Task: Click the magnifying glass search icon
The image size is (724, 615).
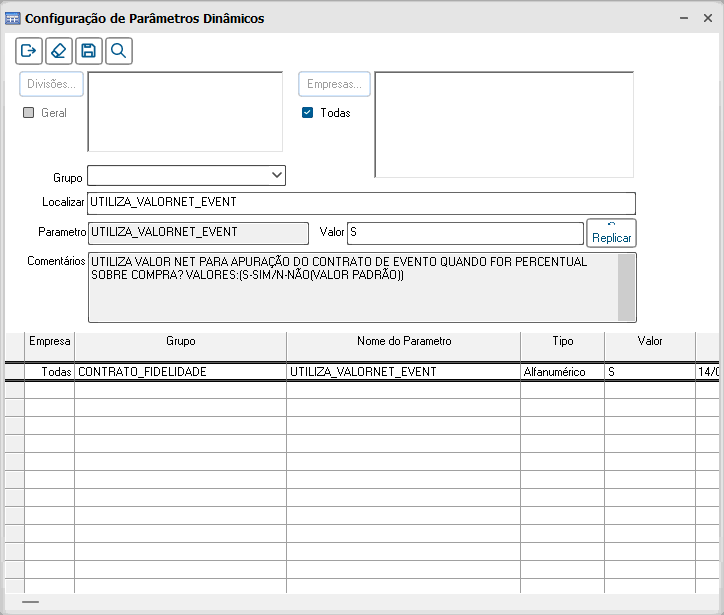Action: click(x=119, y=51)
